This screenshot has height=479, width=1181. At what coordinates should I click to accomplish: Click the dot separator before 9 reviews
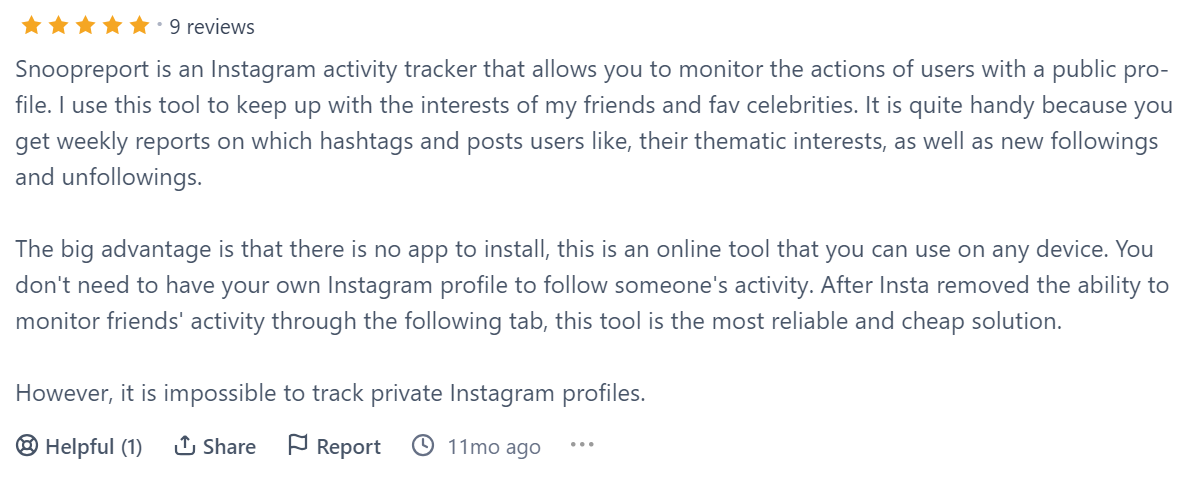160,22
